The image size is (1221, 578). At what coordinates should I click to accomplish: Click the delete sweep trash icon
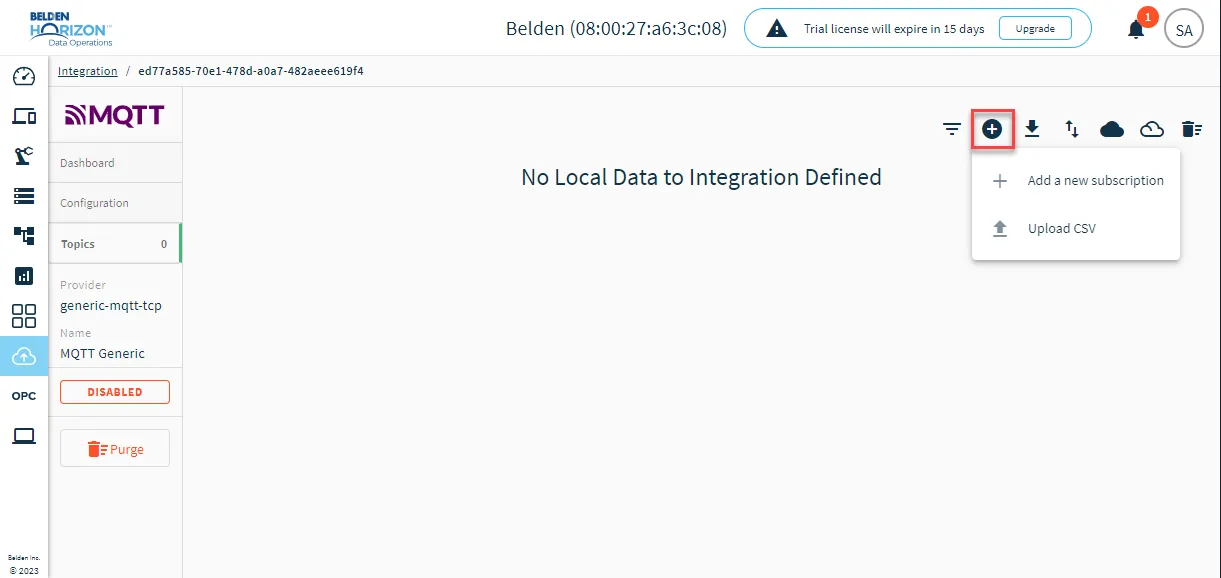click(x=1191, y=129)
